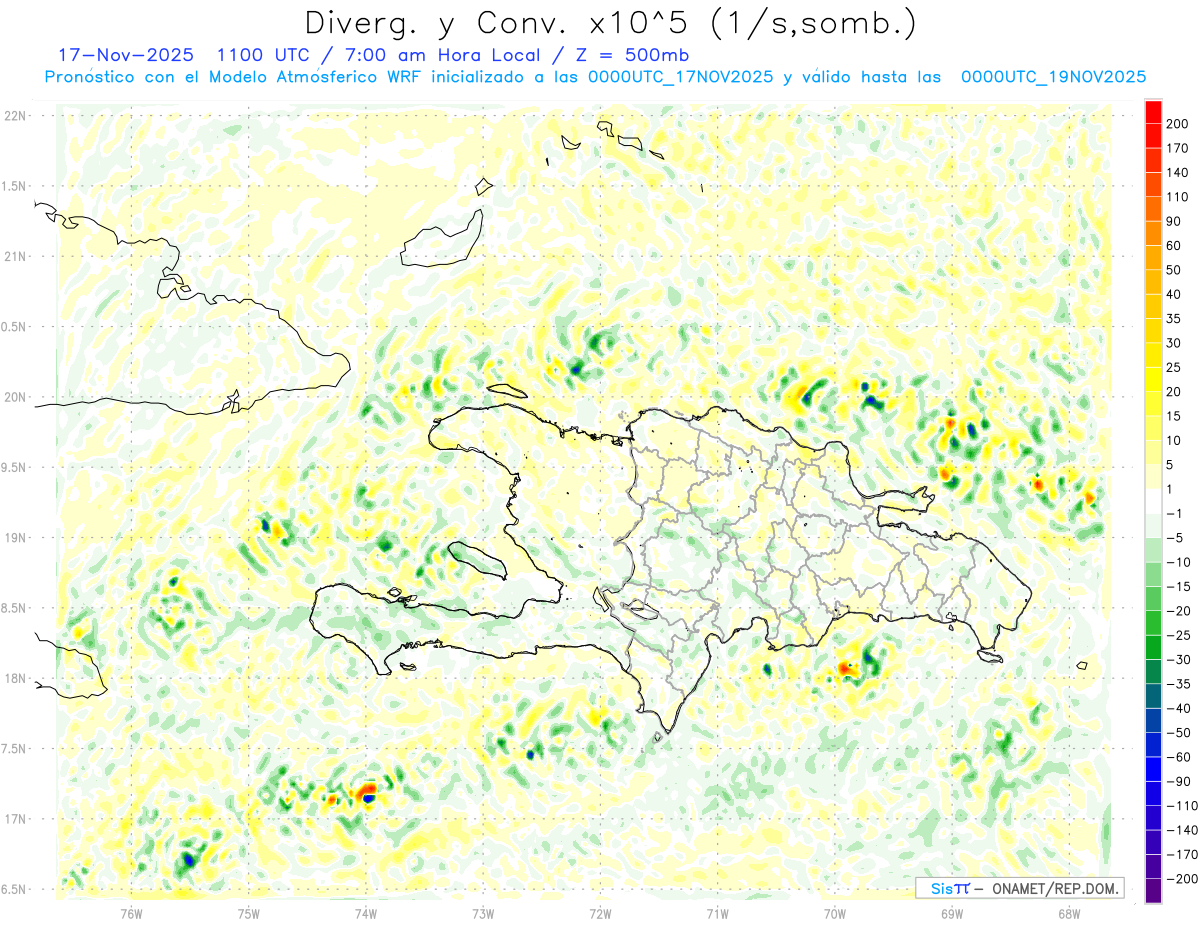Click valid-until time '0000UTC_19NOV2025'
1200x927 pixels.
pyautogui.click(x=1053, y=77)
